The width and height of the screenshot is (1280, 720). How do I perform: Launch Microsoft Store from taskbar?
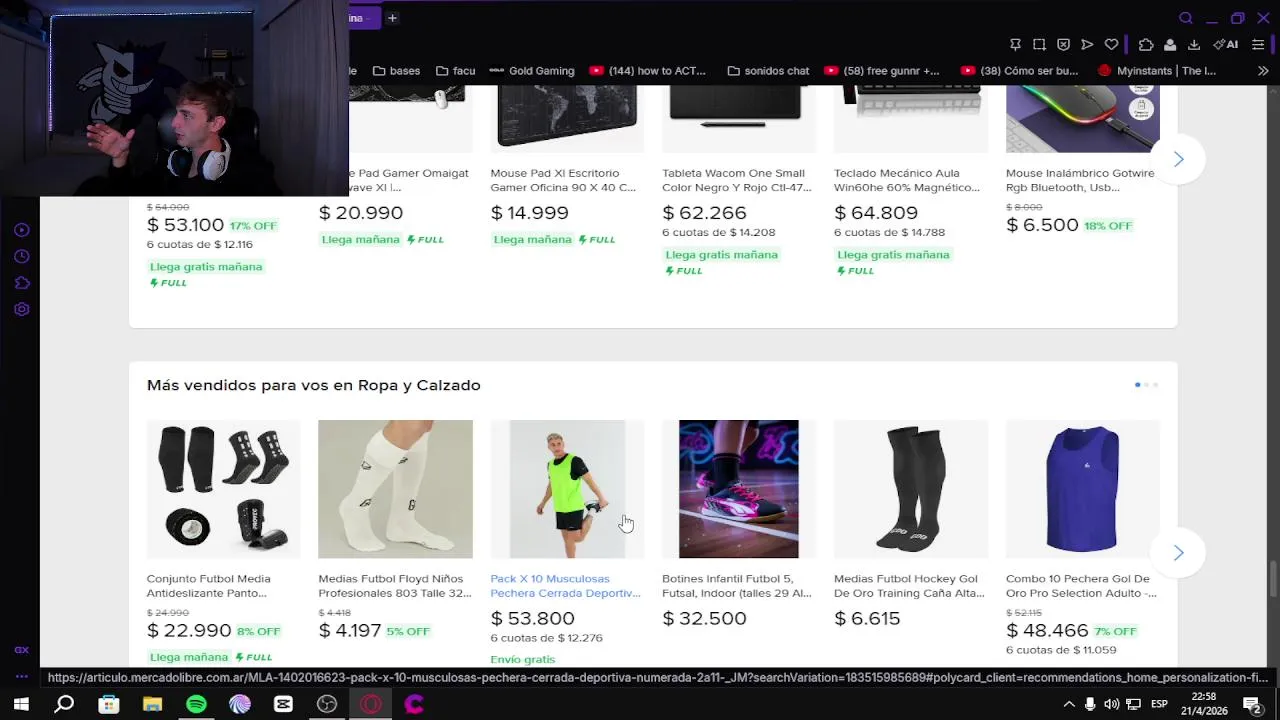pos(108,704)
